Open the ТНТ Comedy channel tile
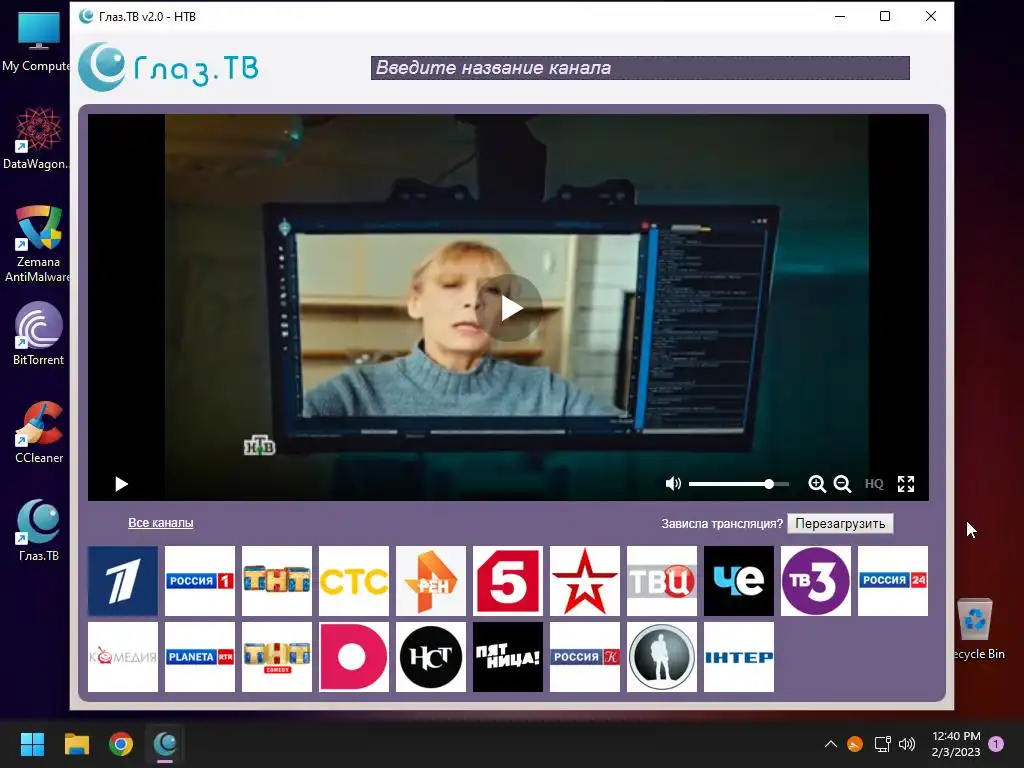The image size is (1024, 768). point(277,656)
